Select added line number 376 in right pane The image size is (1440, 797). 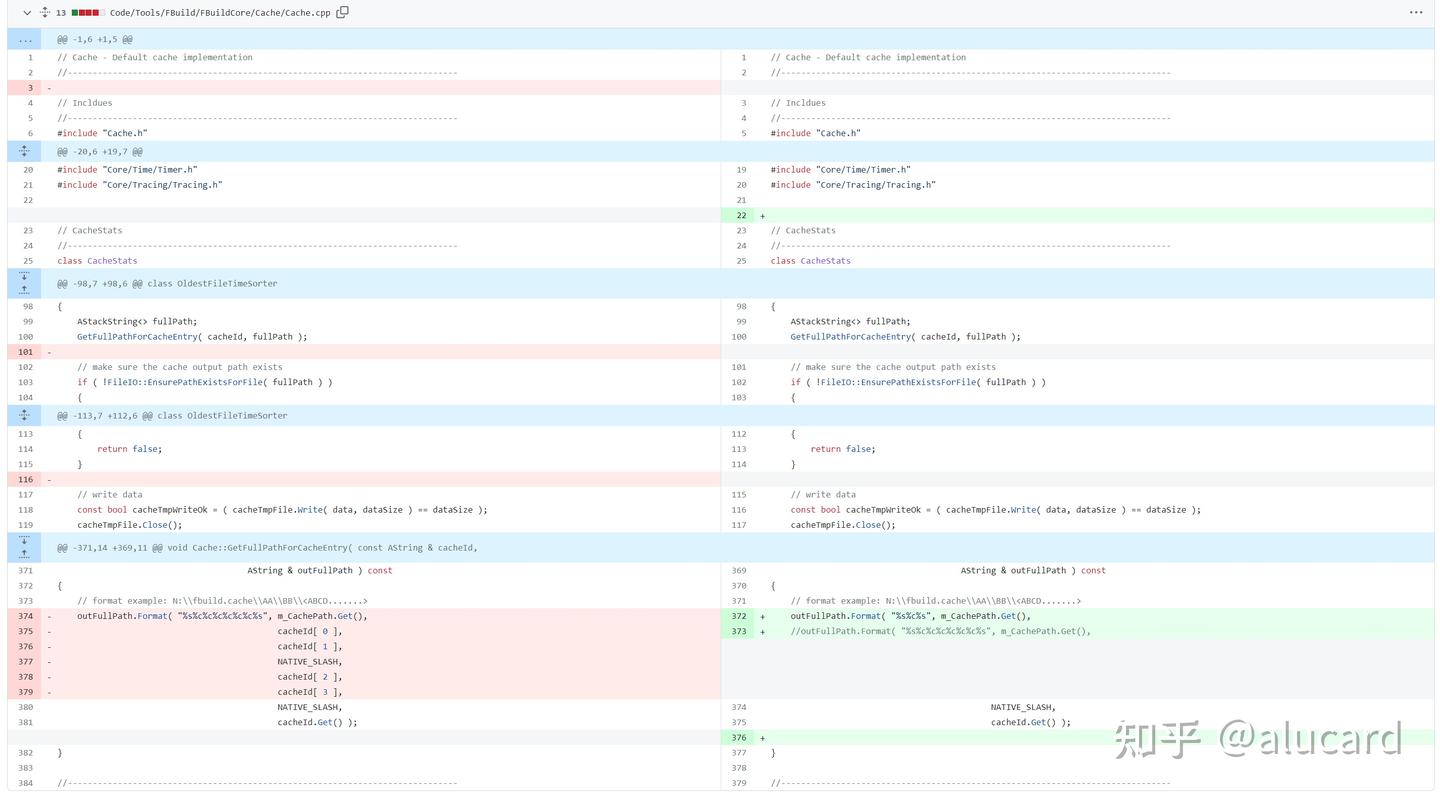coord(739,738)
